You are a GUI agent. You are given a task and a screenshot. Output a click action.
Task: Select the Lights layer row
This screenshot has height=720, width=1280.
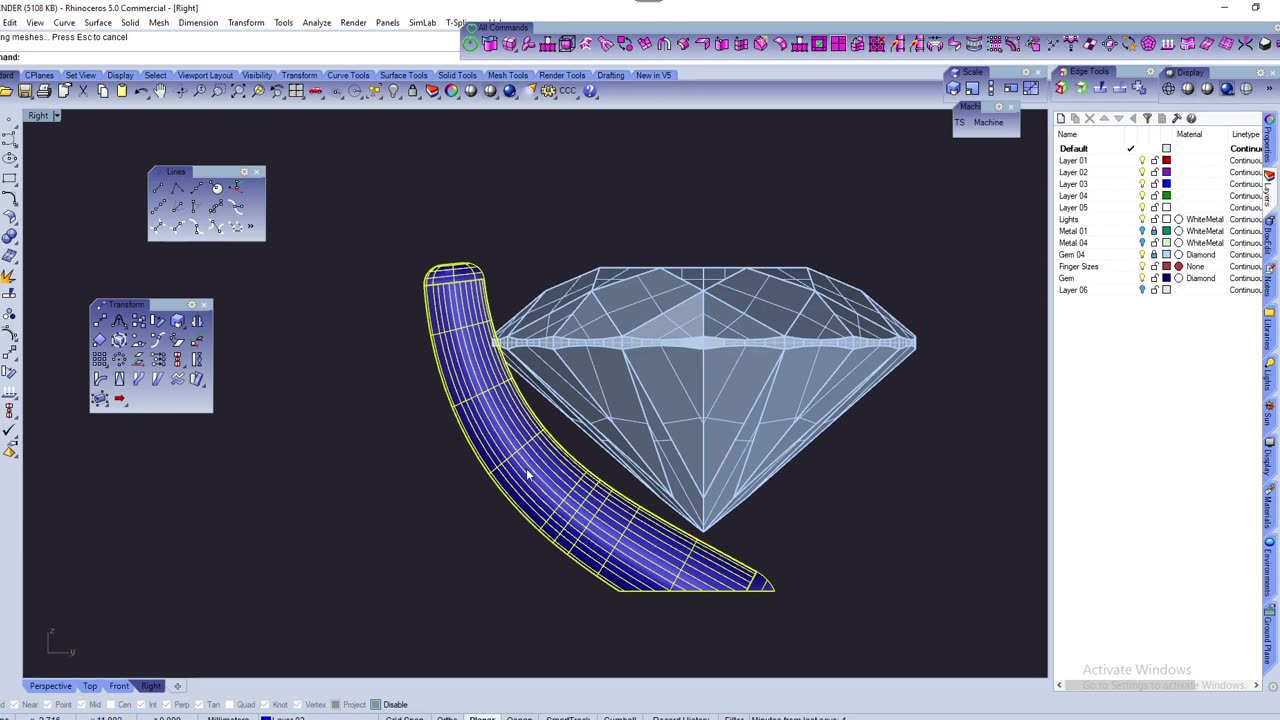[x=1160, y=219]
